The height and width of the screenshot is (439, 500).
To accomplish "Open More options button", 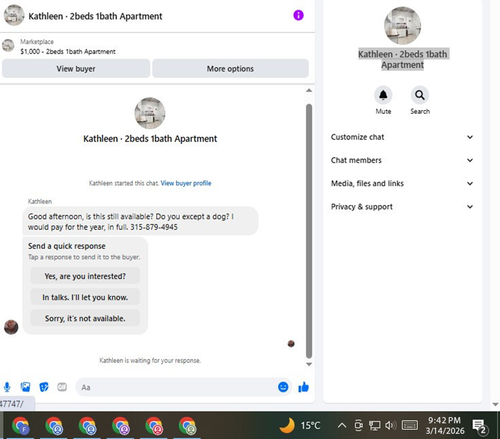I will coord(230,69).
